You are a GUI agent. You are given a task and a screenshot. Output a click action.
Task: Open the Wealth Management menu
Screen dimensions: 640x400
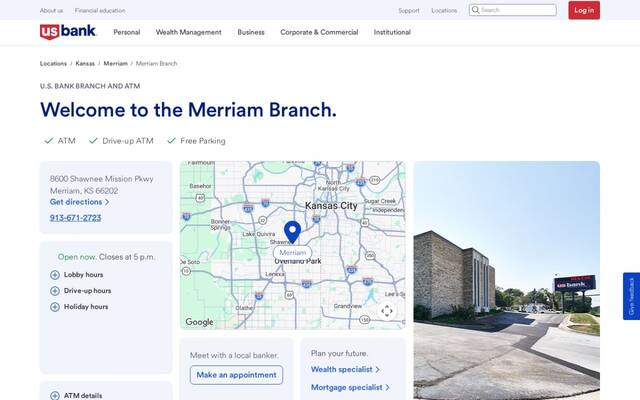point(189,32)
